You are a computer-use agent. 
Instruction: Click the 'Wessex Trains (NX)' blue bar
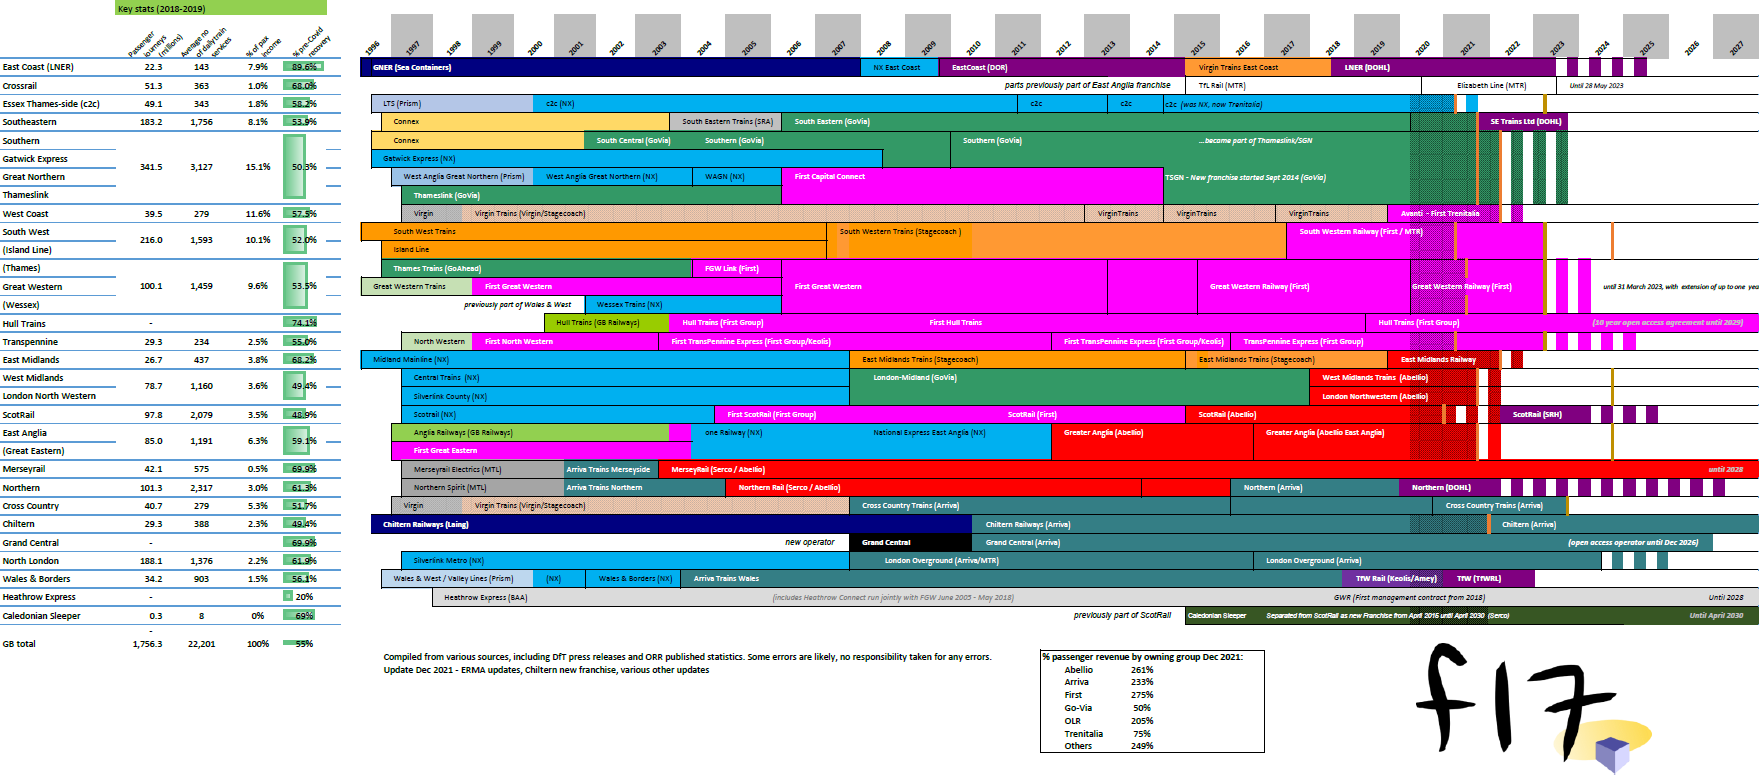tap(682, 305)
